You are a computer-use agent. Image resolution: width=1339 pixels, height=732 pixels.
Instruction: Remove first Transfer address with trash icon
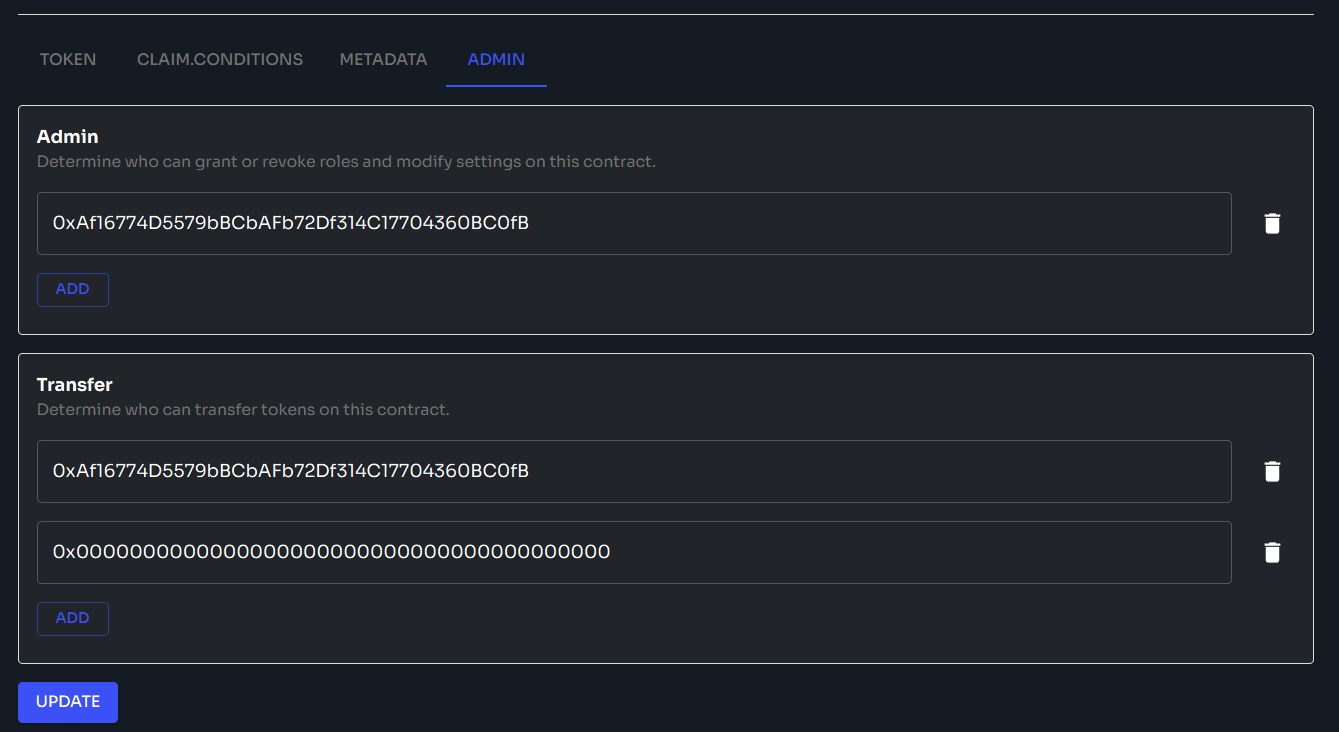(x=1271, y=471)
